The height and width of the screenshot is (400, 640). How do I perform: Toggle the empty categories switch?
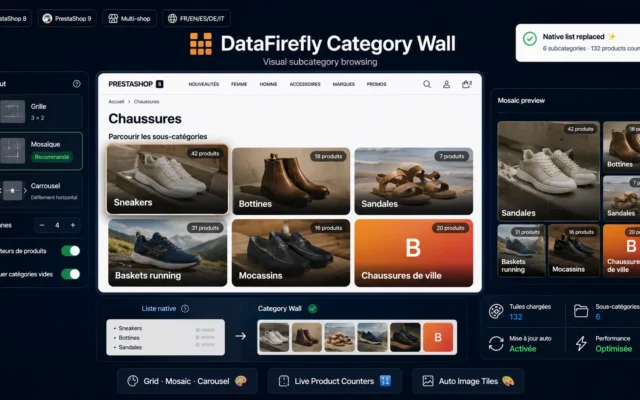pyautogui.click(x=71, y=274)
